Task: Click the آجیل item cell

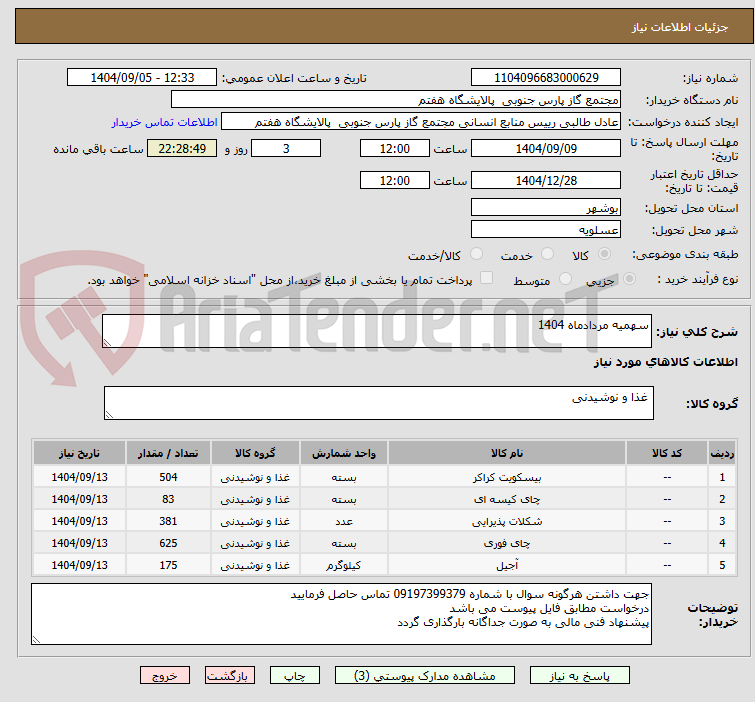Action: pos(507,565)
